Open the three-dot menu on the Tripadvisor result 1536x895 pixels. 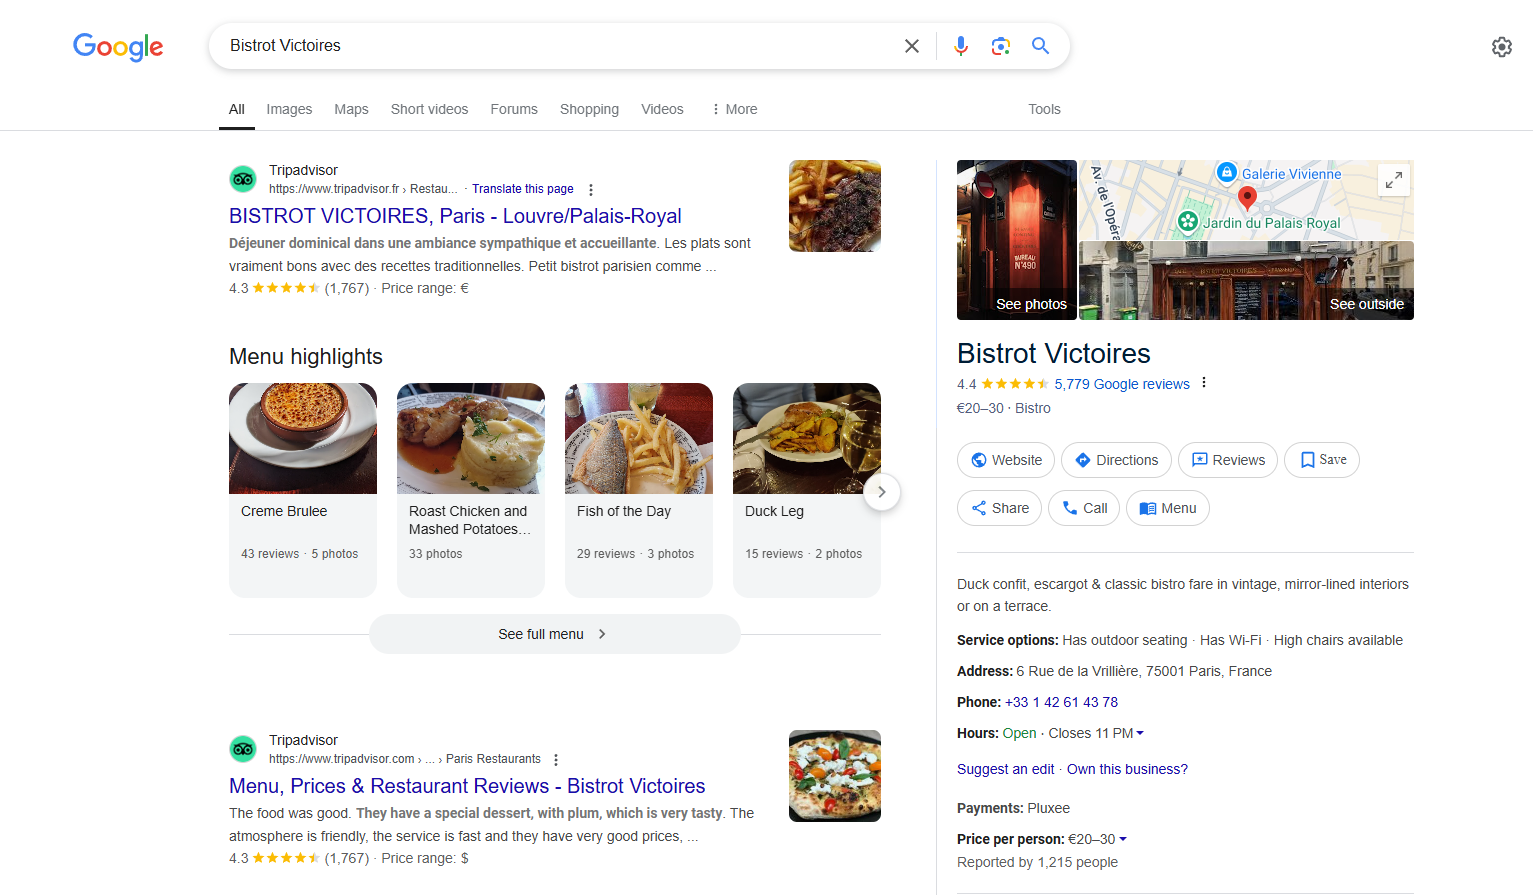591,189
